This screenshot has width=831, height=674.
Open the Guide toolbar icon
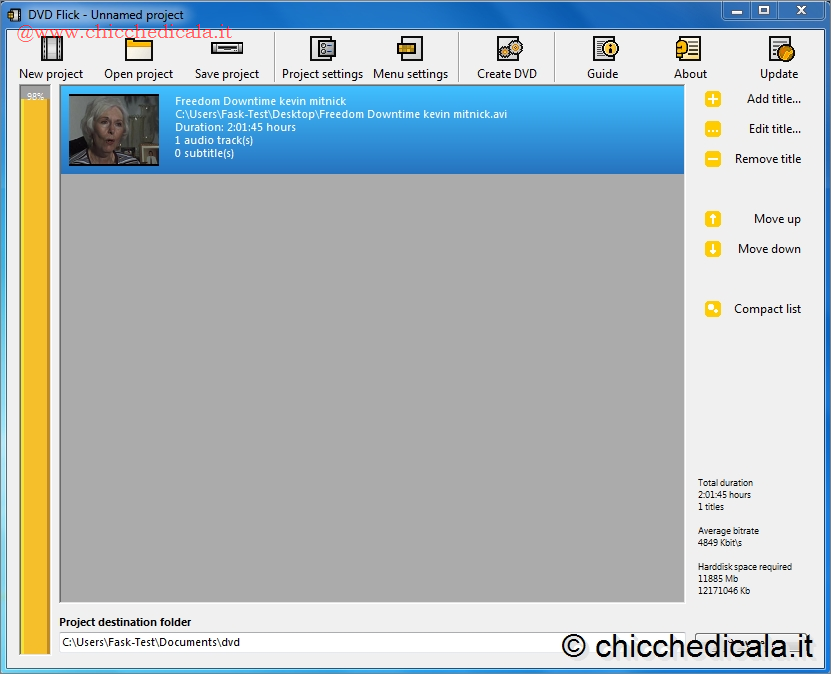[x=603, y=49]
